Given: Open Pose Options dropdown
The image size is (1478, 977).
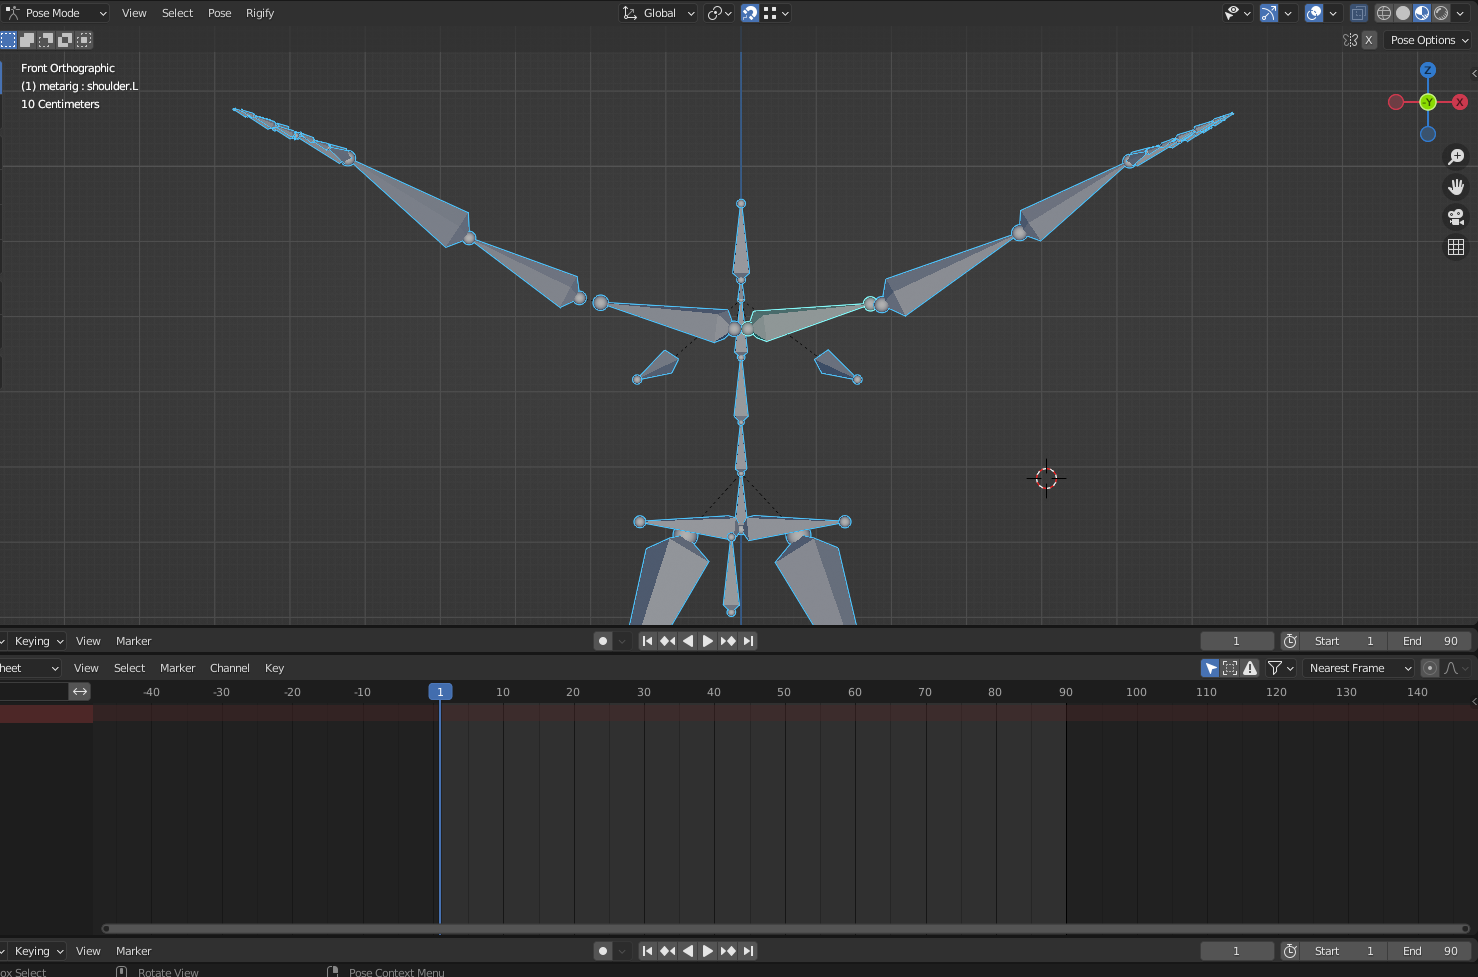Looking at the screenshot, I should (1429, 40).
